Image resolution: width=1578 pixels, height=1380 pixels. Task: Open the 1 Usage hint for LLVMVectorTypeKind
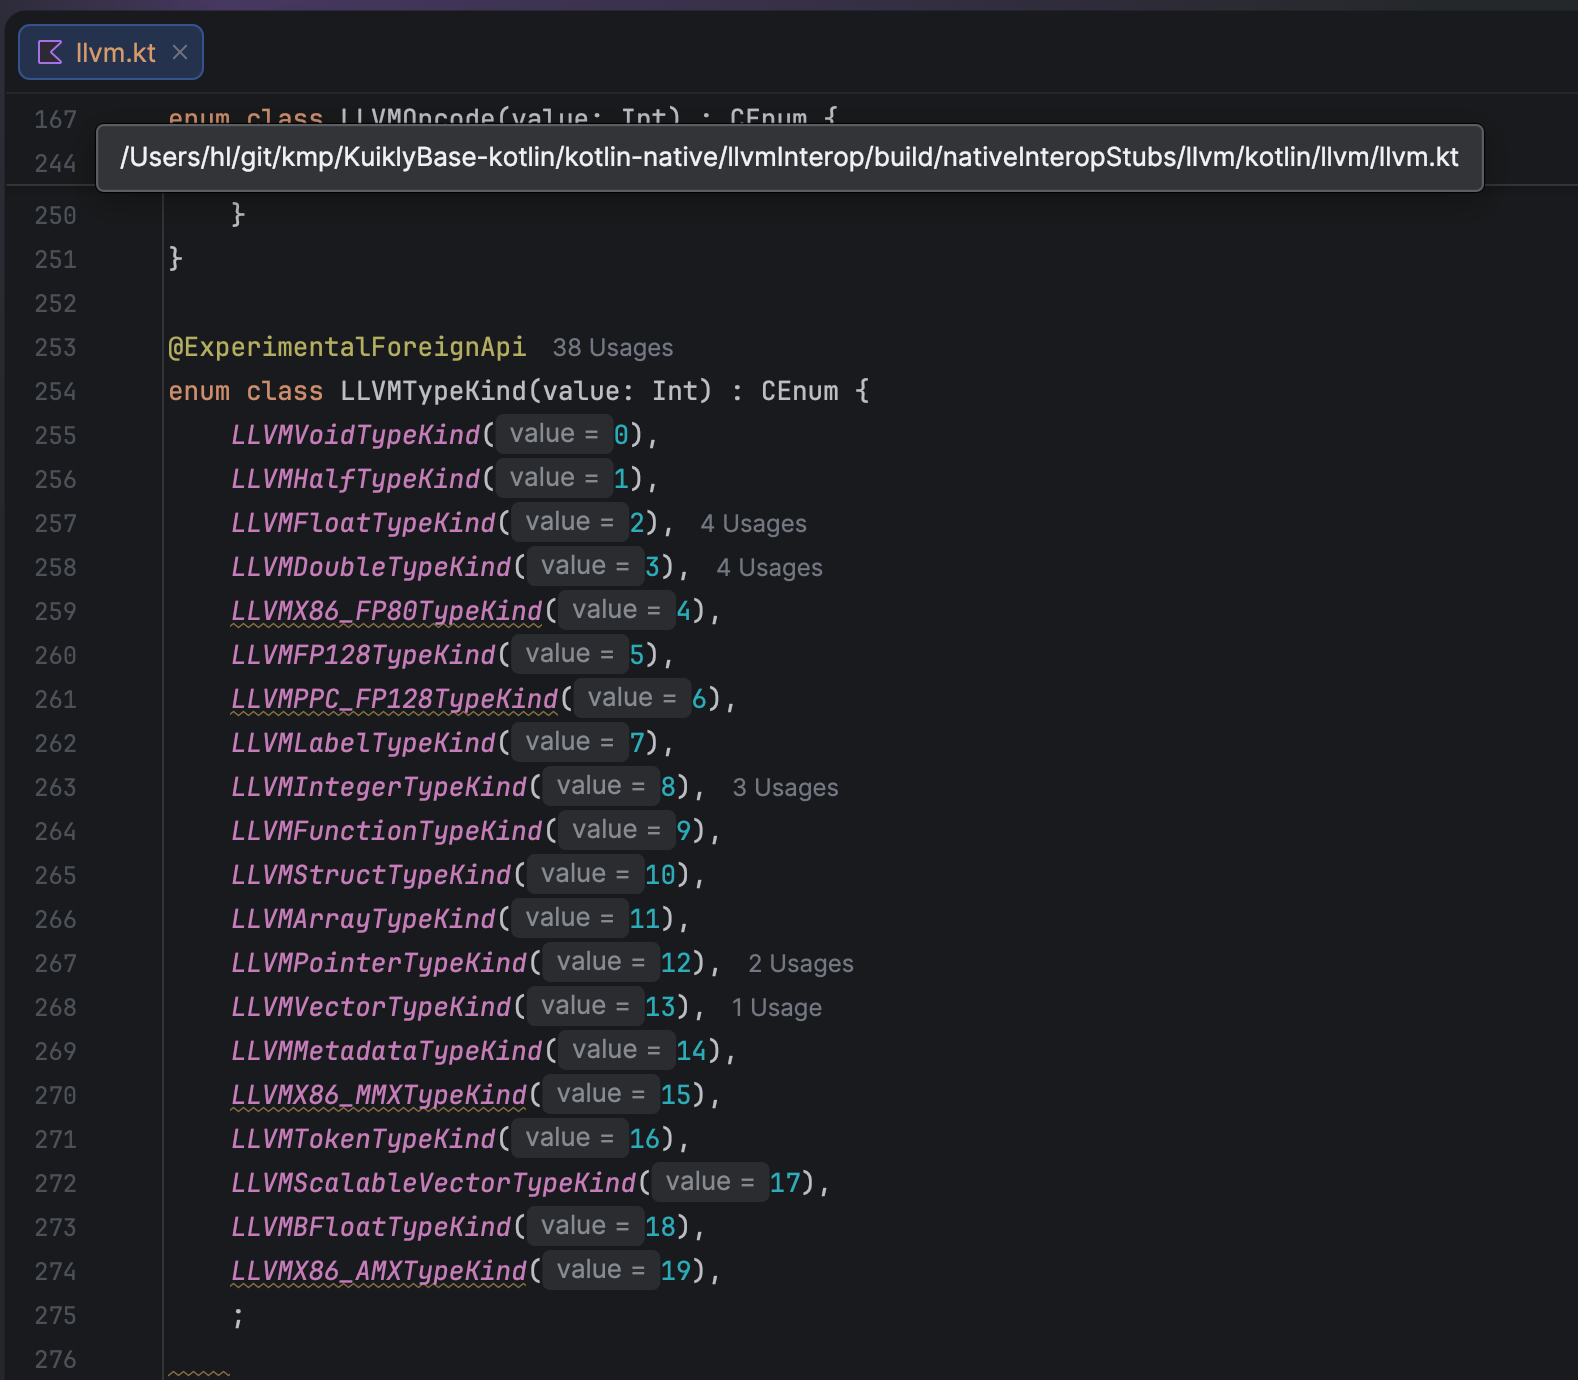pos(776,1008)
